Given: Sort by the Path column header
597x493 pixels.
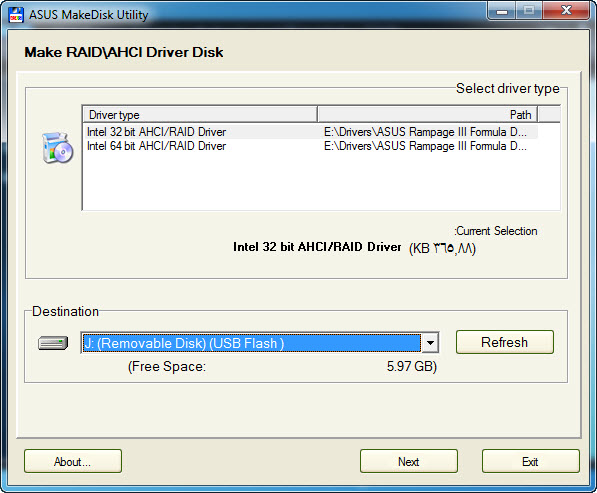Looking at the screenshot, I should pos(428,115).
